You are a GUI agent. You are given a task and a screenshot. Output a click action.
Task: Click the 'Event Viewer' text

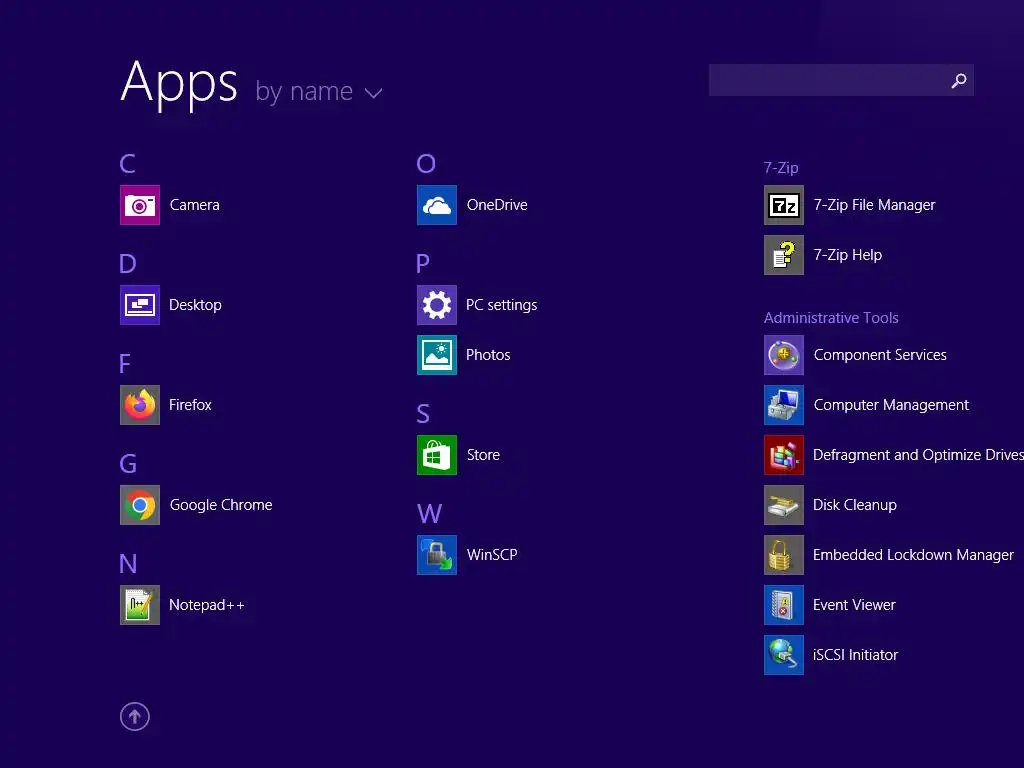click(x=854, y=605)
